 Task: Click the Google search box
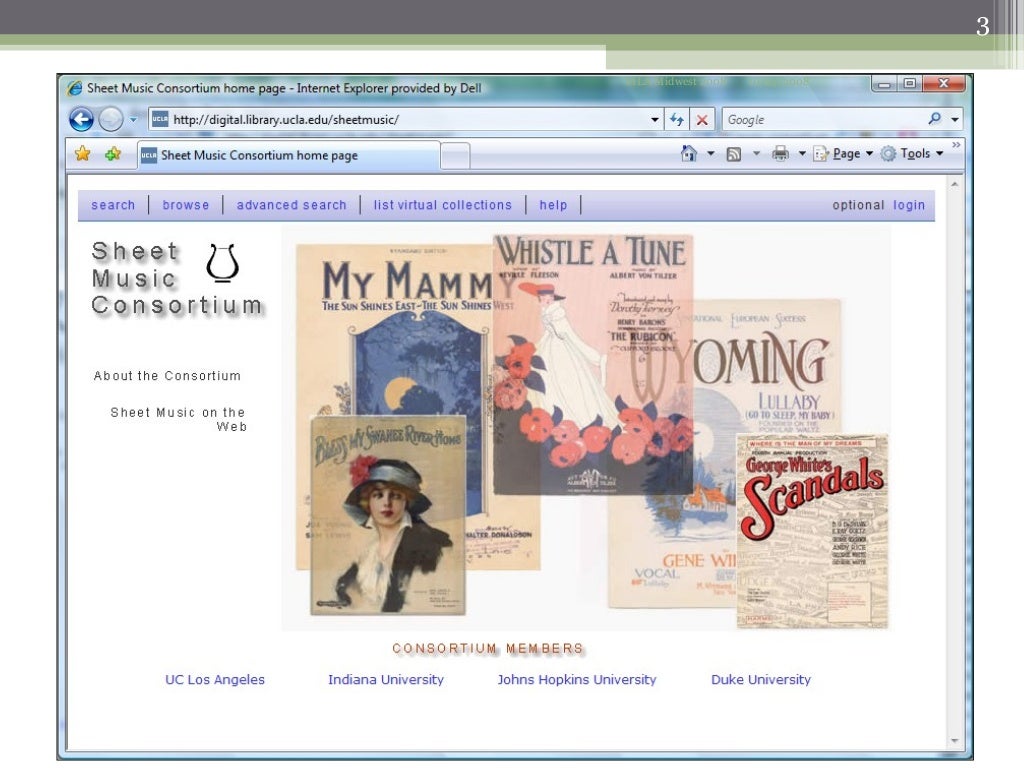pos(824,120)
